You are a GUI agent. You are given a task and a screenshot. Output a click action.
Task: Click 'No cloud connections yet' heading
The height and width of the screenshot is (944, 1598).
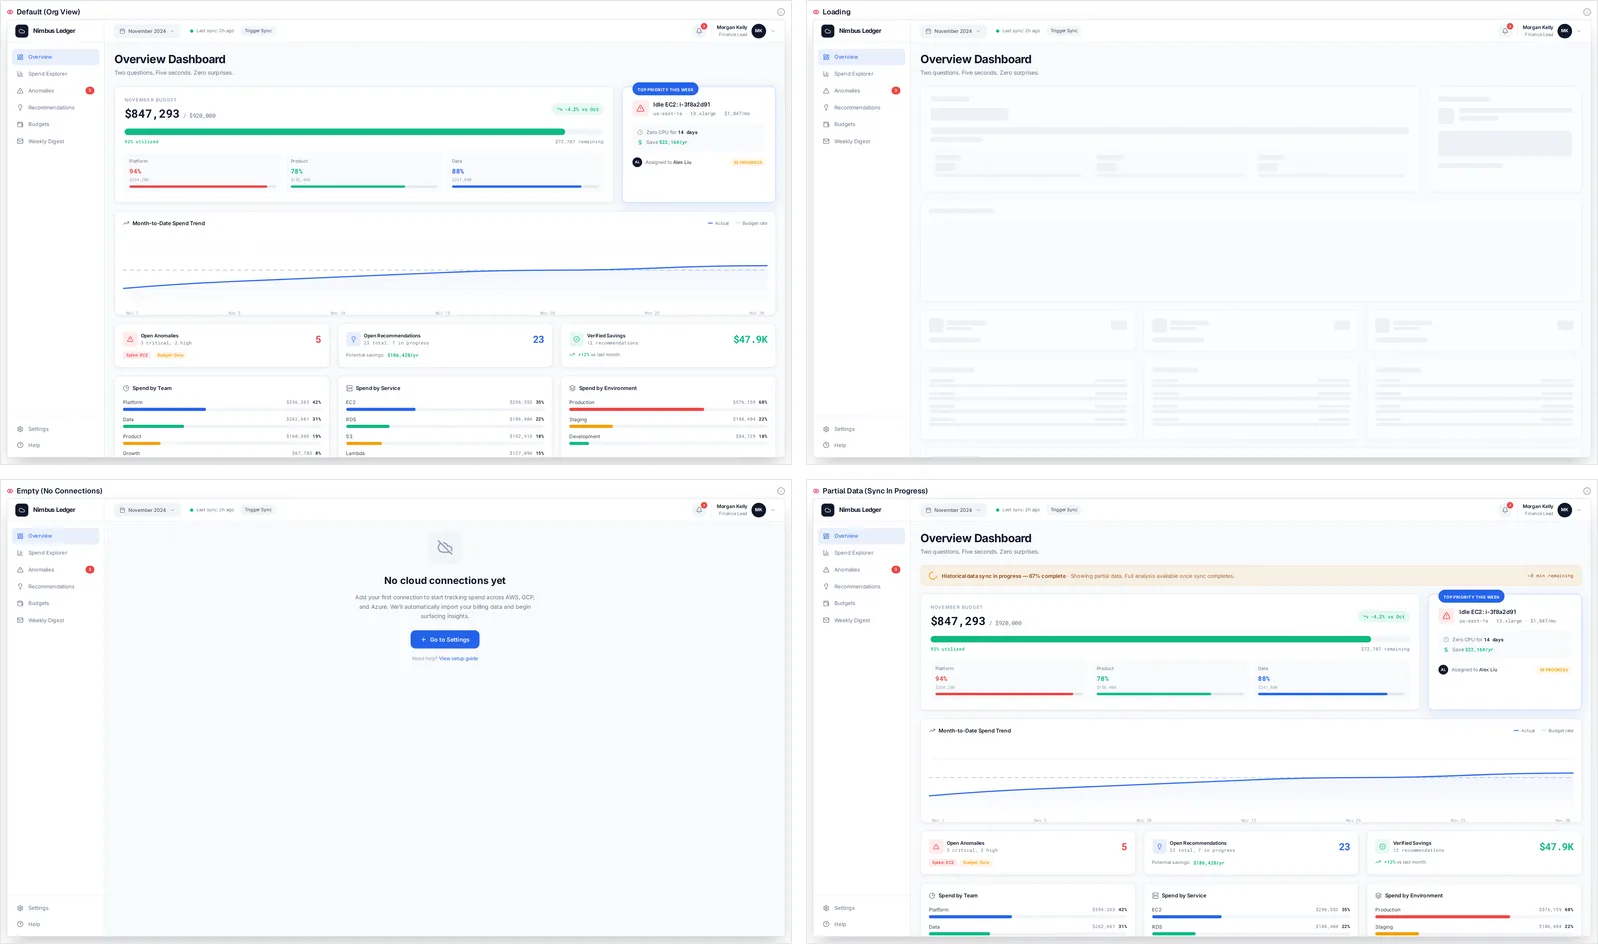click(x=445, y=580)
